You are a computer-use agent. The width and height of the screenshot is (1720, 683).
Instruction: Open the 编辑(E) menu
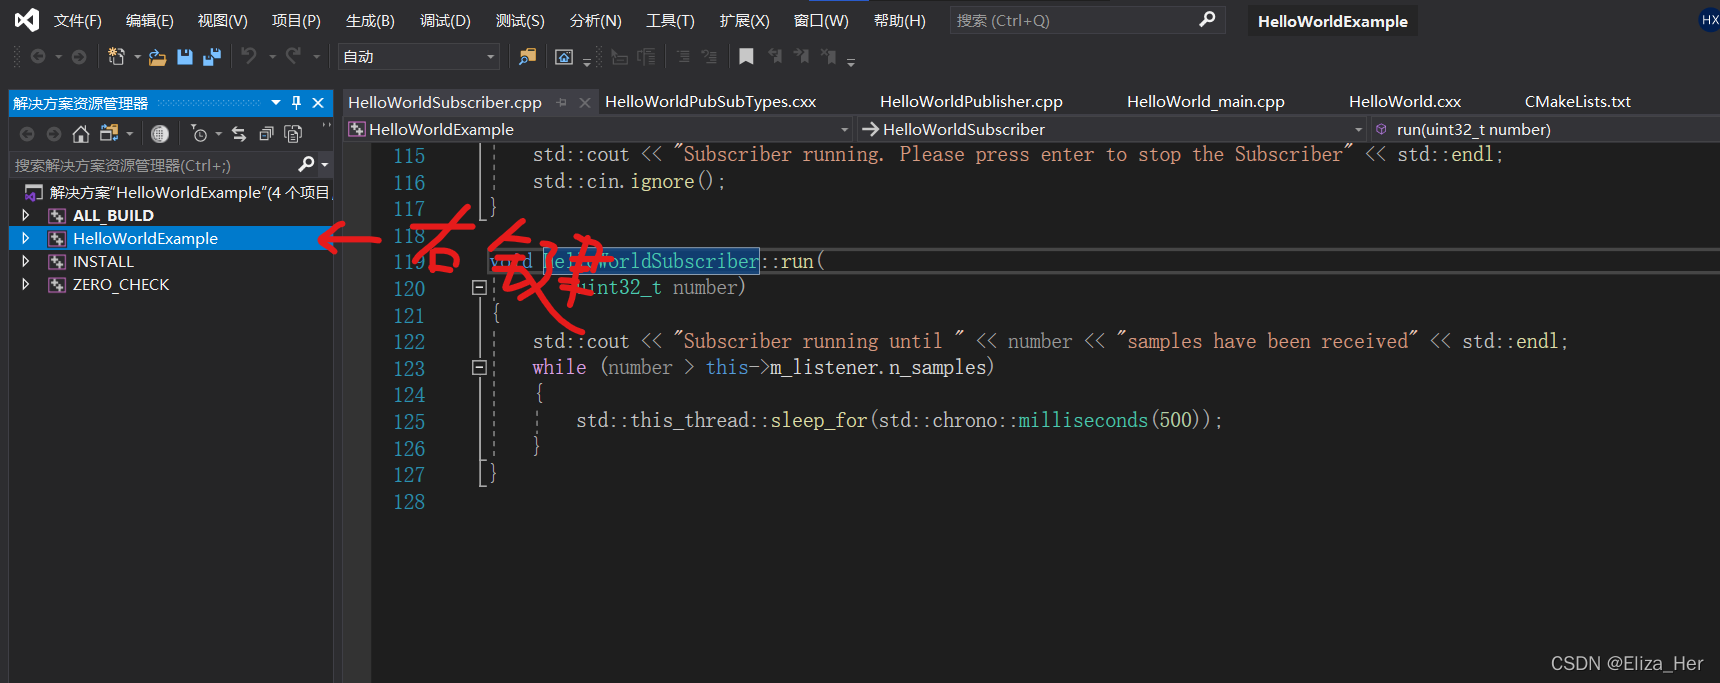(x=150, y=20)
